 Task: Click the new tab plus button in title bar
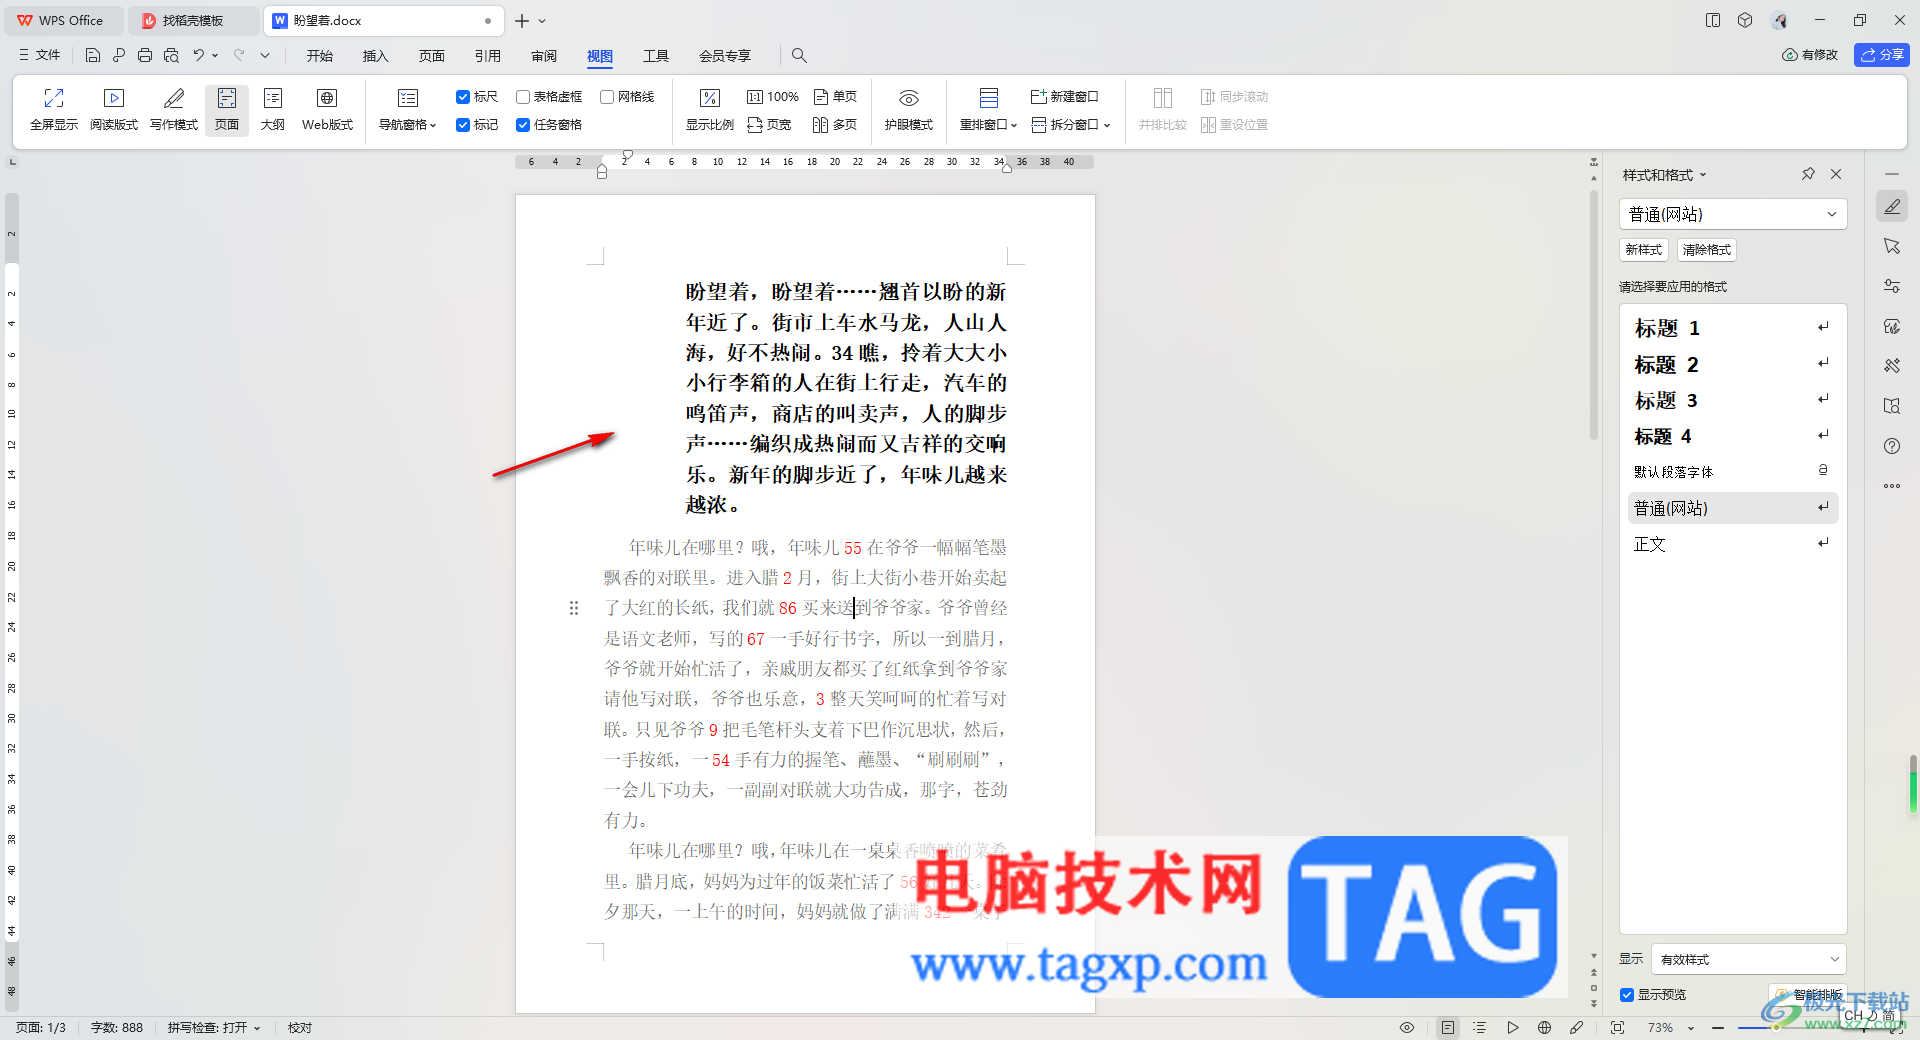pyautogui.click(x=522, y=21)
